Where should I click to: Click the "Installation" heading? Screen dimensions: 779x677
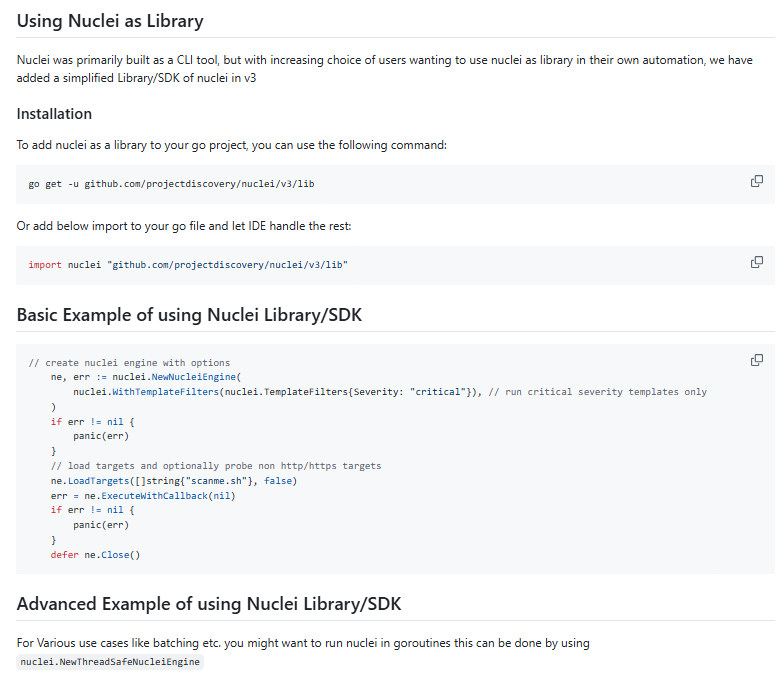pos(54,114)
